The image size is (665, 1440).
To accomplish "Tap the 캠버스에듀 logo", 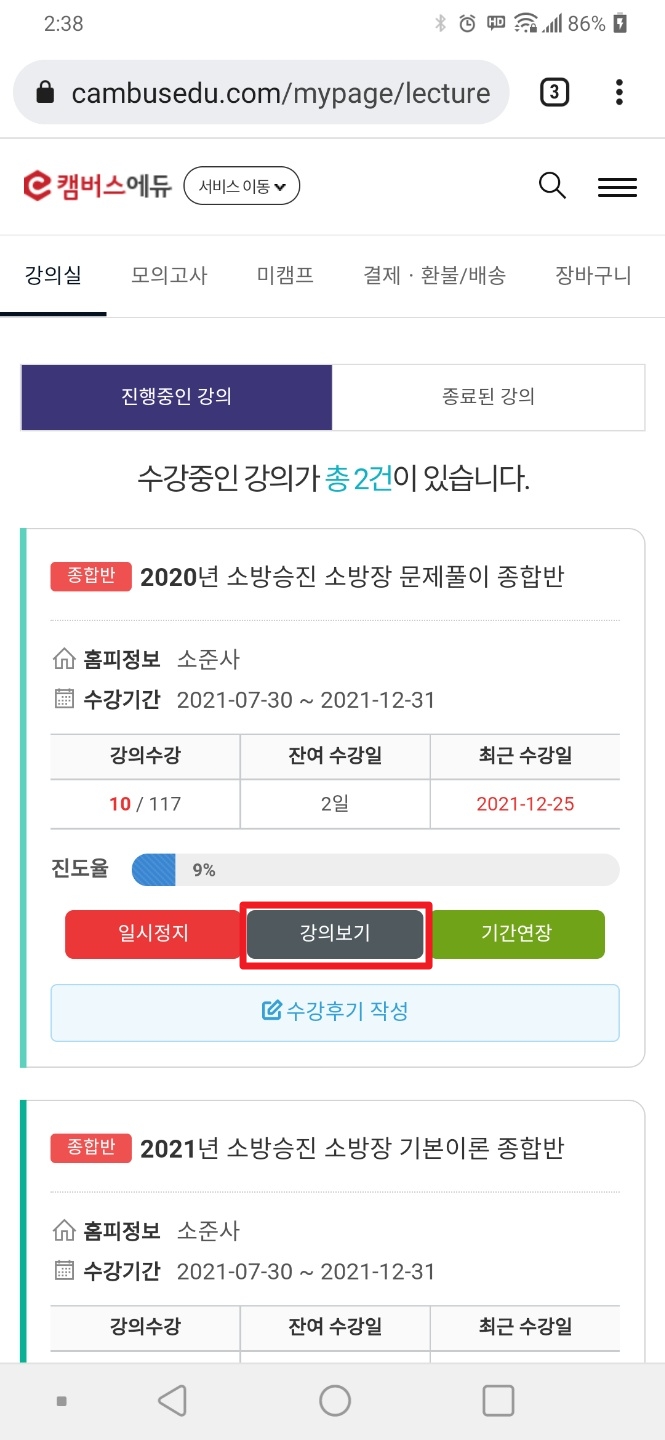I will point(98,186).
